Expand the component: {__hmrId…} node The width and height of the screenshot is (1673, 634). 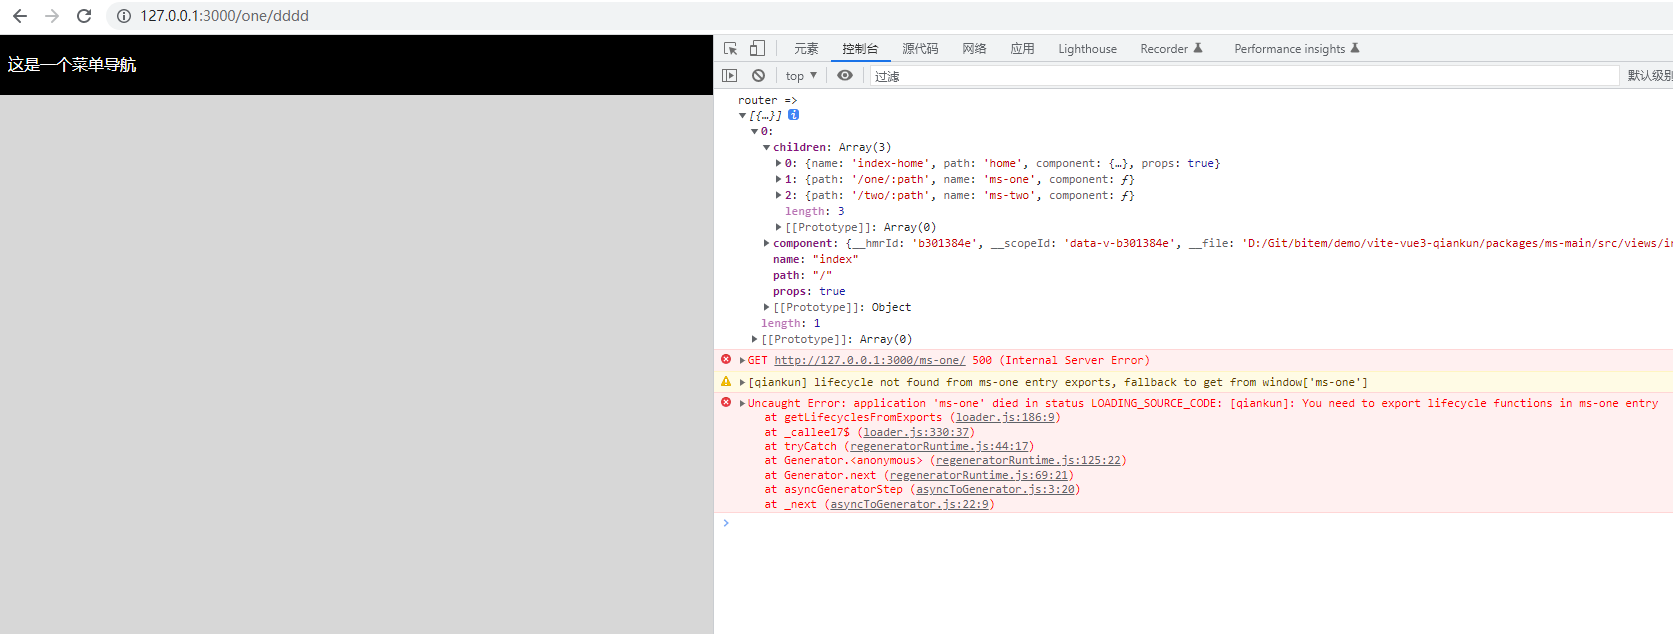766,243
